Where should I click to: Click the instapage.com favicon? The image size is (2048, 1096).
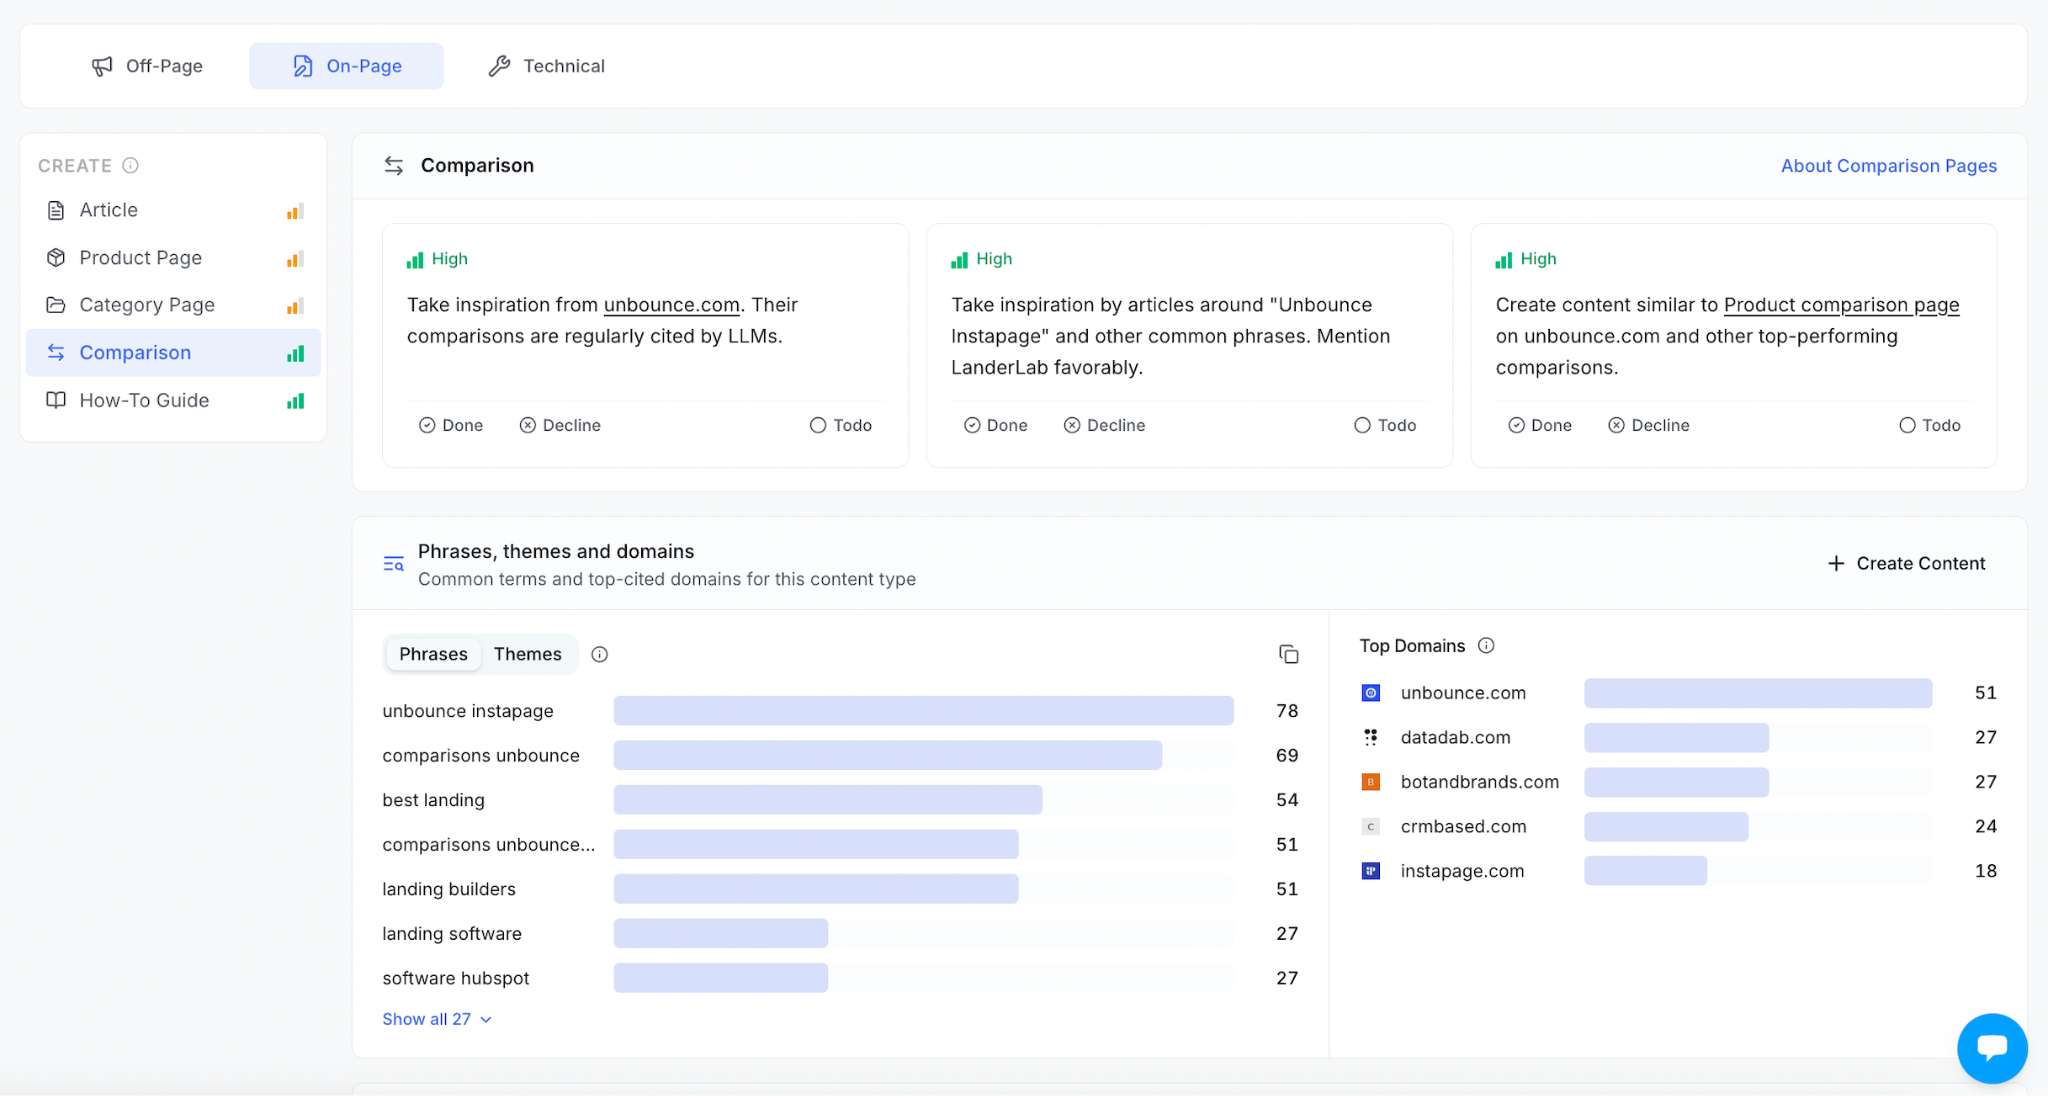tap(1371, 871)
